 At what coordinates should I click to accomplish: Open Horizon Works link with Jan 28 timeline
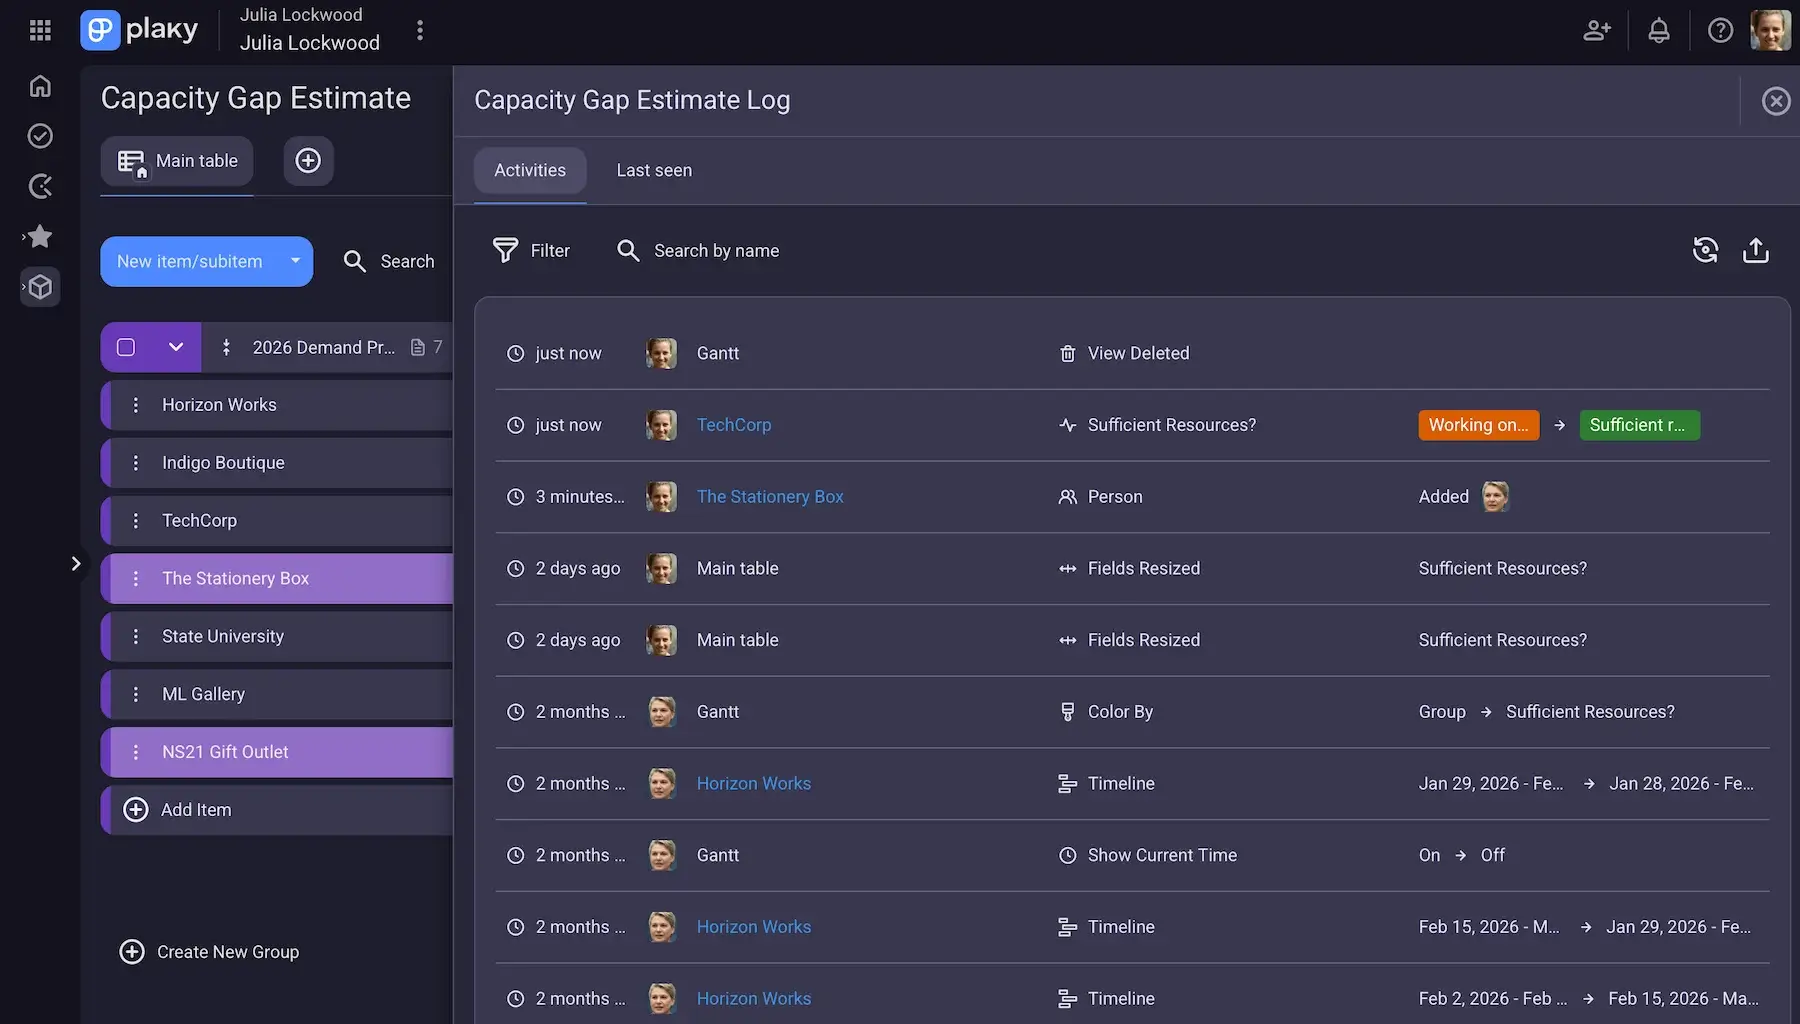click(754, 784)
